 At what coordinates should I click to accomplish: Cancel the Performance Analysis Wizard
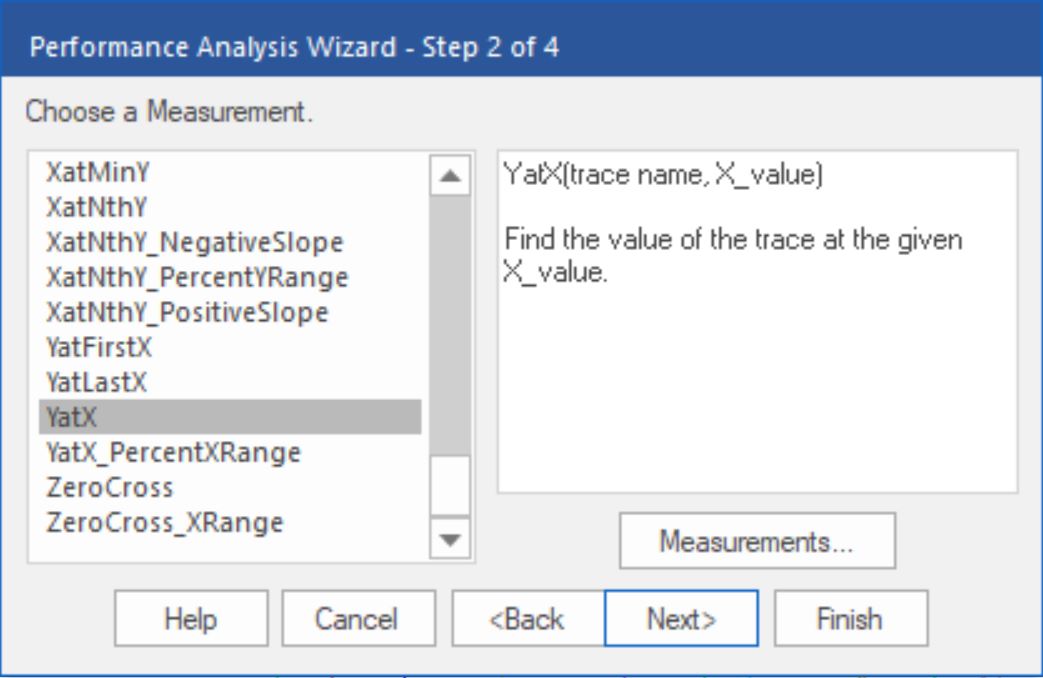(x=358, y=619)
